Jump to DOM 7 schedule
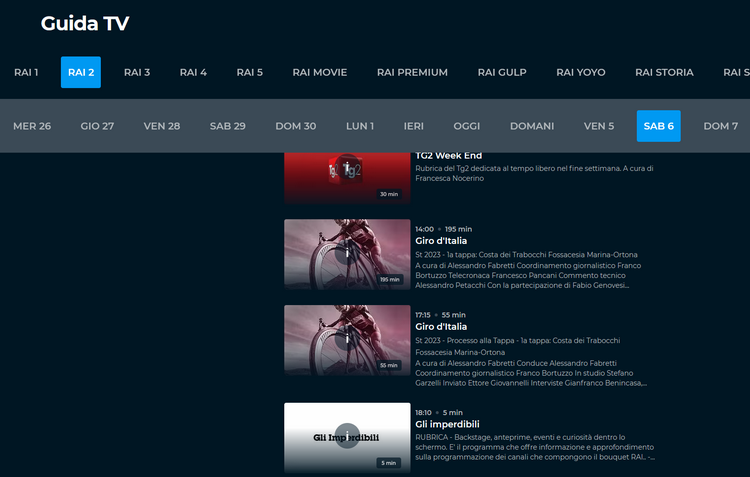 pos(720,126)
